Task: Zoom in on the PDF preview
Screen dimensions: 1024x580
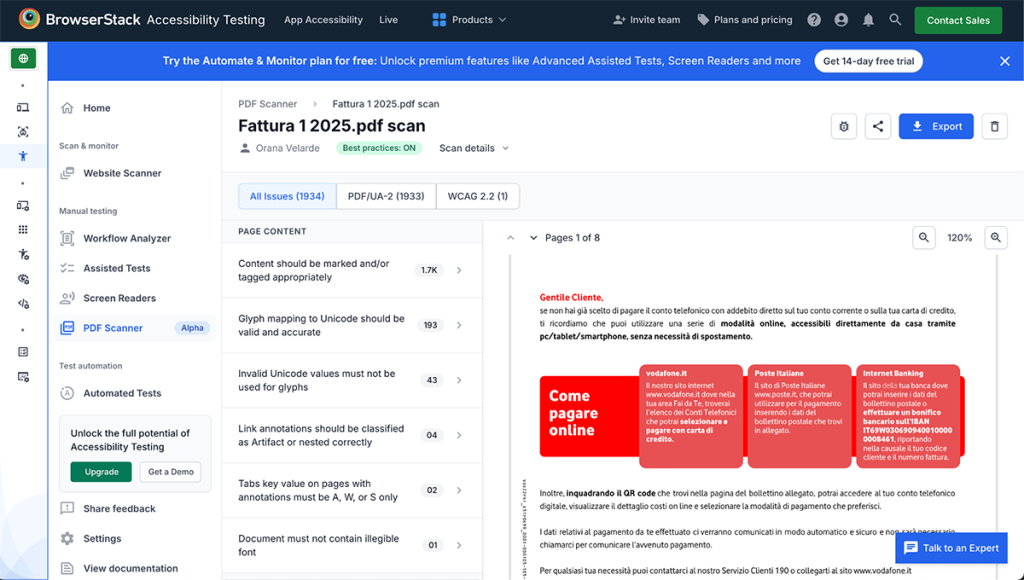Action: coord(996,237)
